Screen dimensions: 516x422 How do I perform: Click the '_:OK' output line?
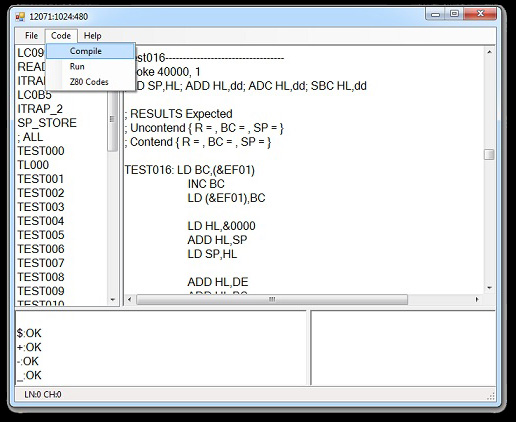(29, 375)
